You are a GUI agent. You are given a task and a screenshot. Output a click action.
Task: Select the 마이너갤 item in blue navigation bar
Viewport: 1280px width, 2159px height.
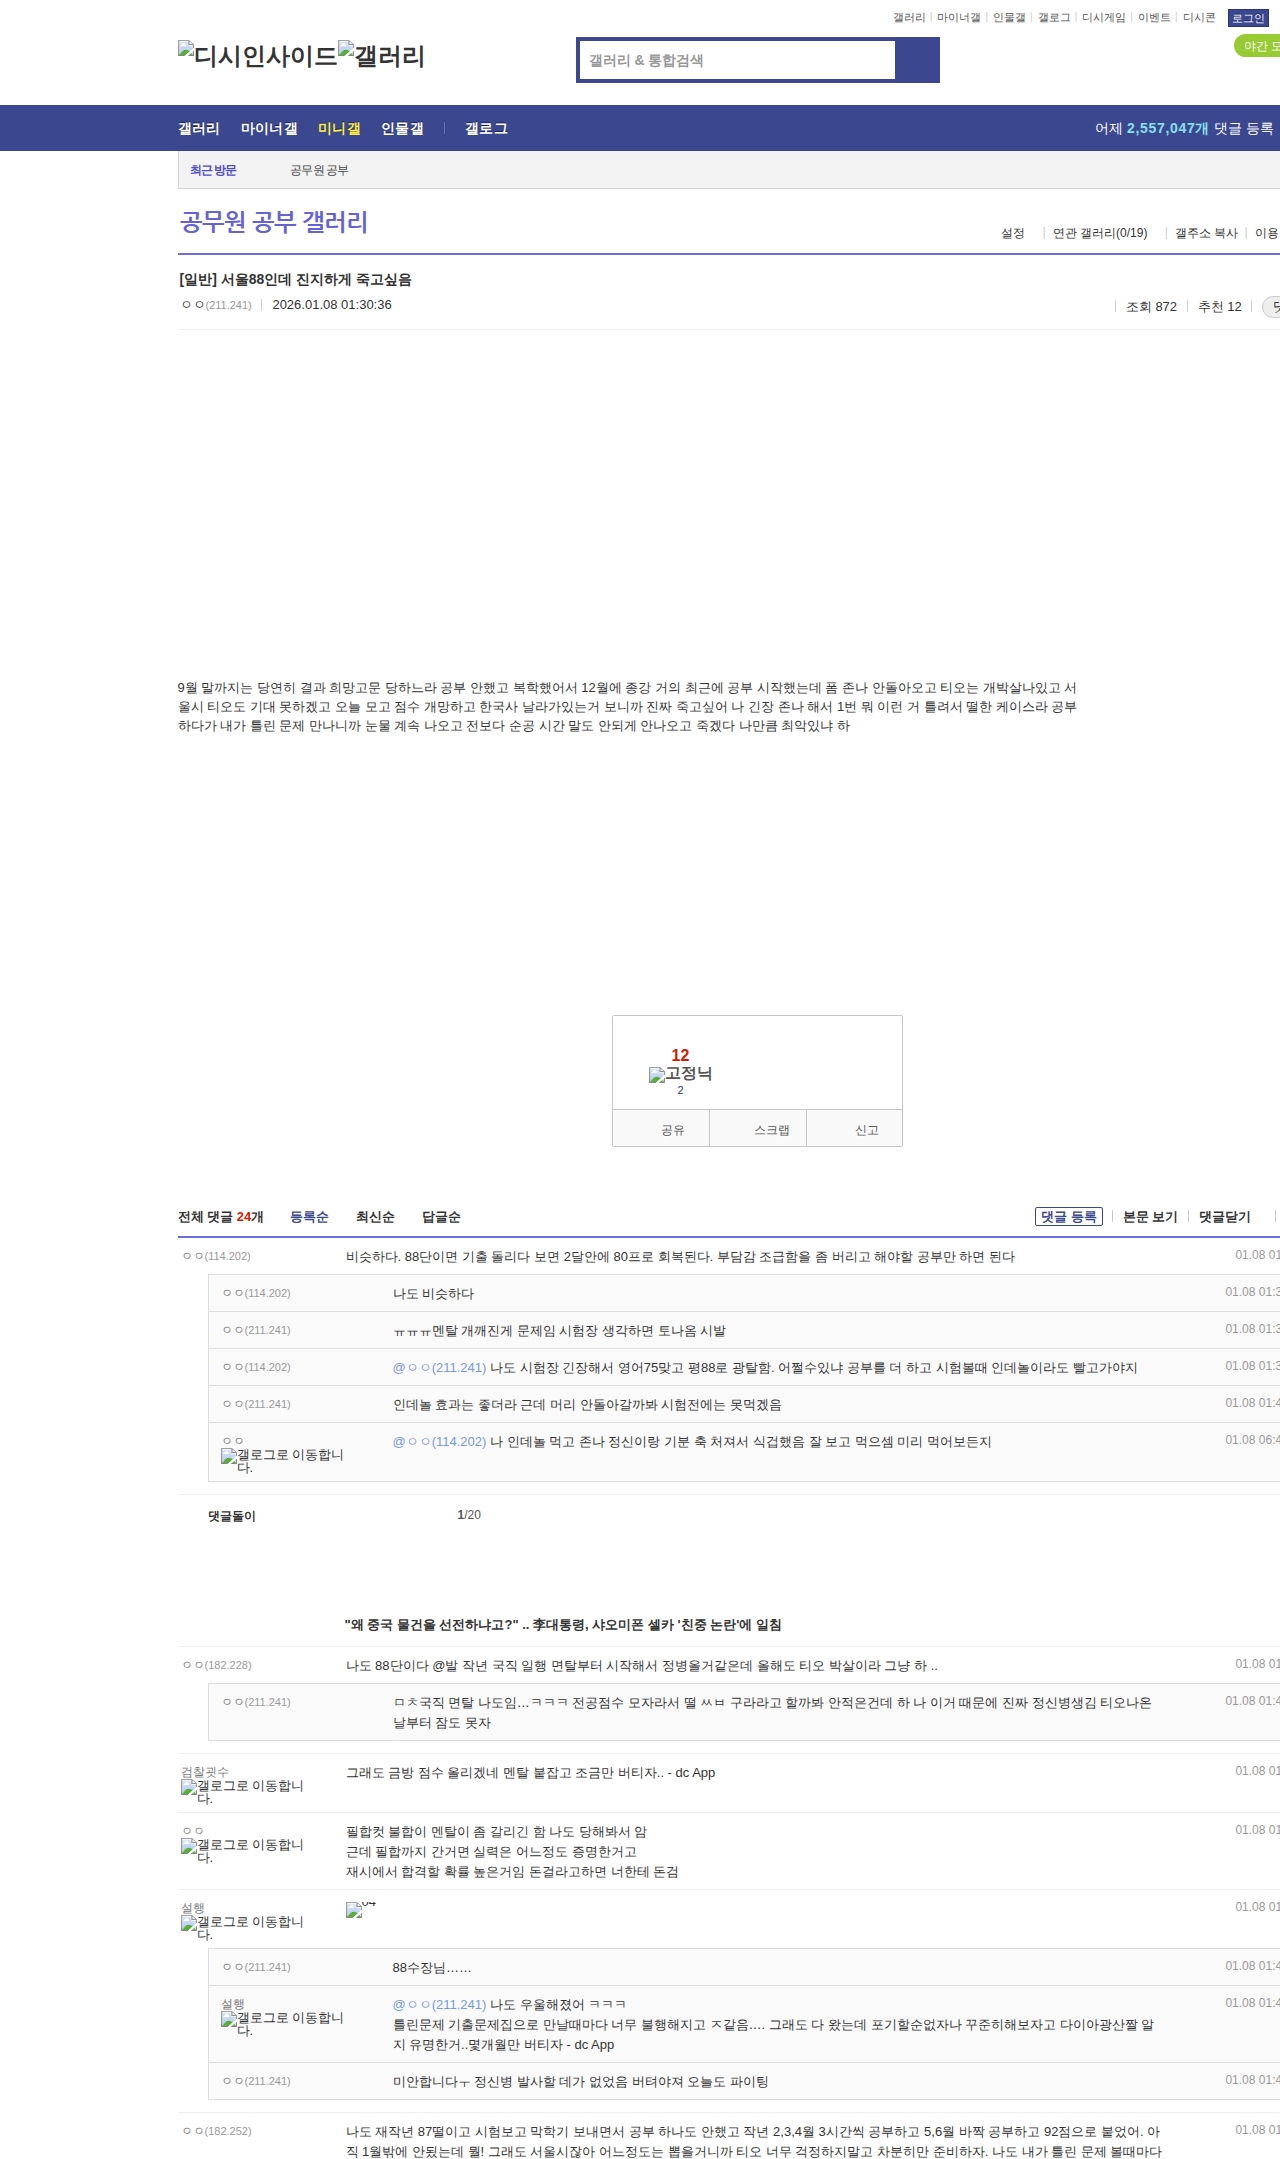(x=269, y=129)
